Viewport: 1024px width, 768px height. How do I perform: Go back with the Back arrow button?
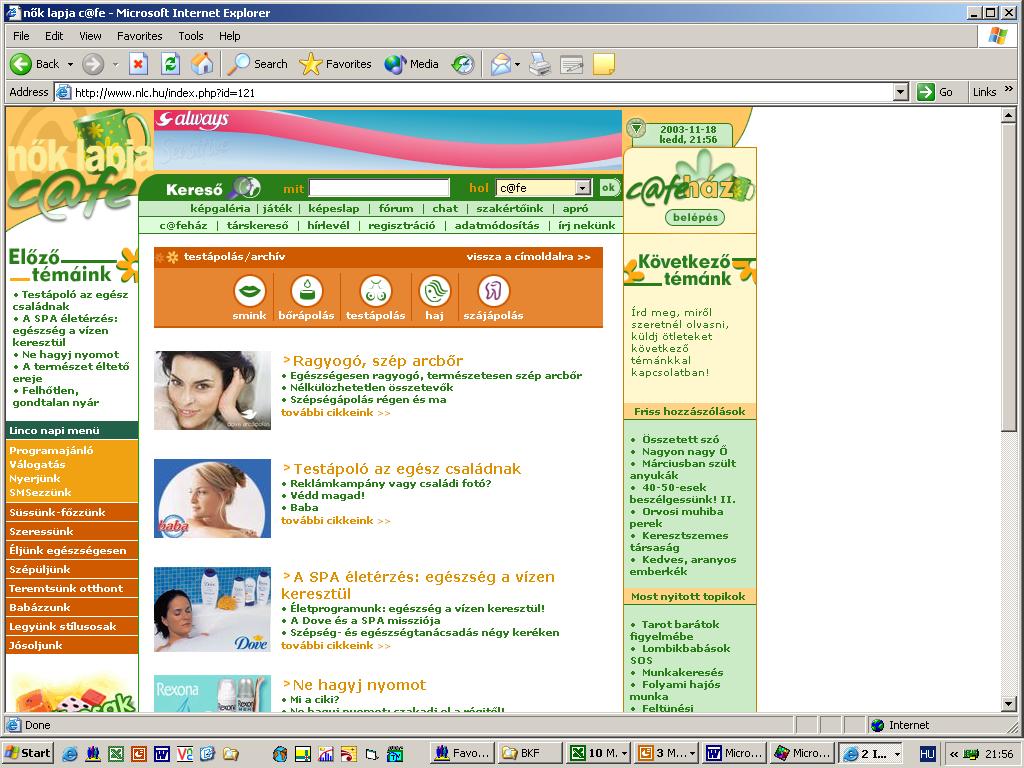tap(35, 64)
